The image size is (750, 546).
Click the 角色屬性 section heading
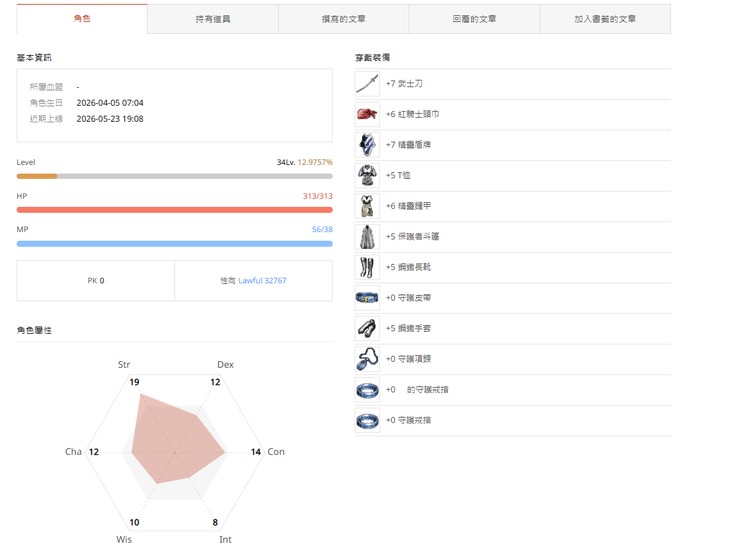coord(34,330)
